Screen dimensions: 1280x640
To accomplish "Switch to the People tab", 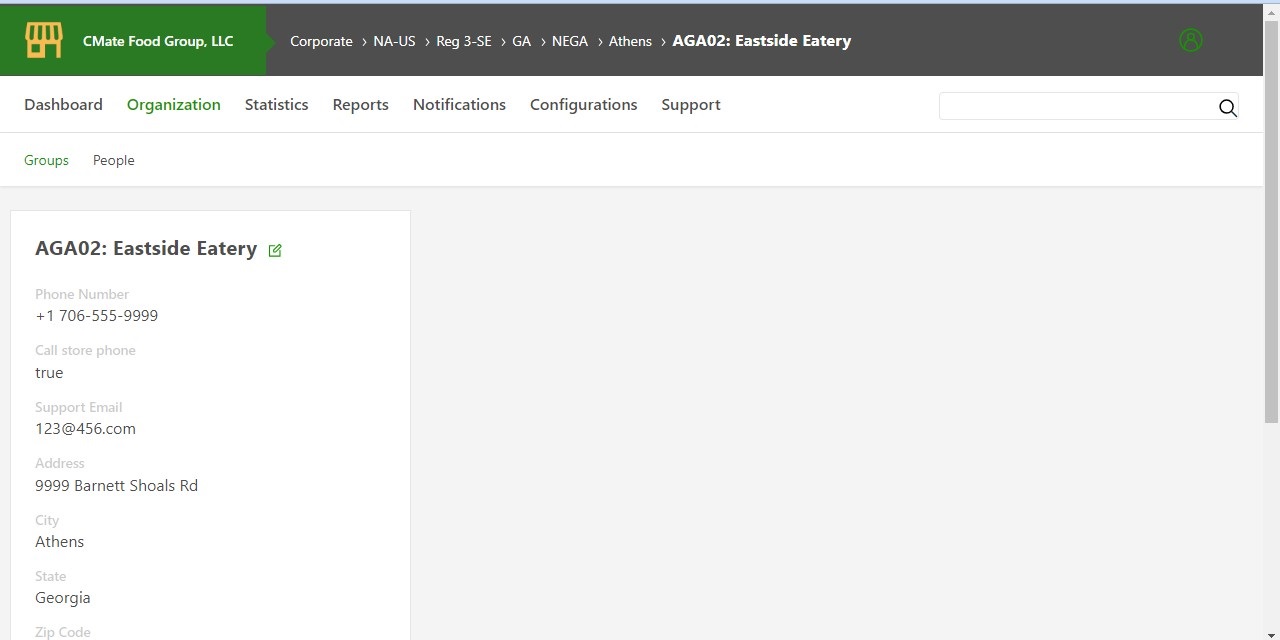I will [113, 160].
